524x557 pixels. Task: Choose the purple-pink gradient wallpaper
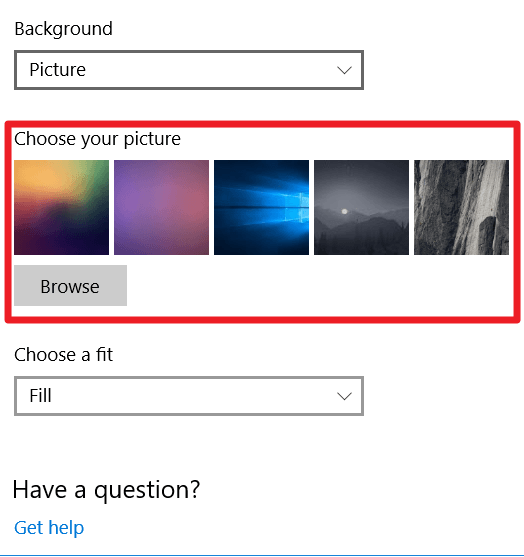161,207
